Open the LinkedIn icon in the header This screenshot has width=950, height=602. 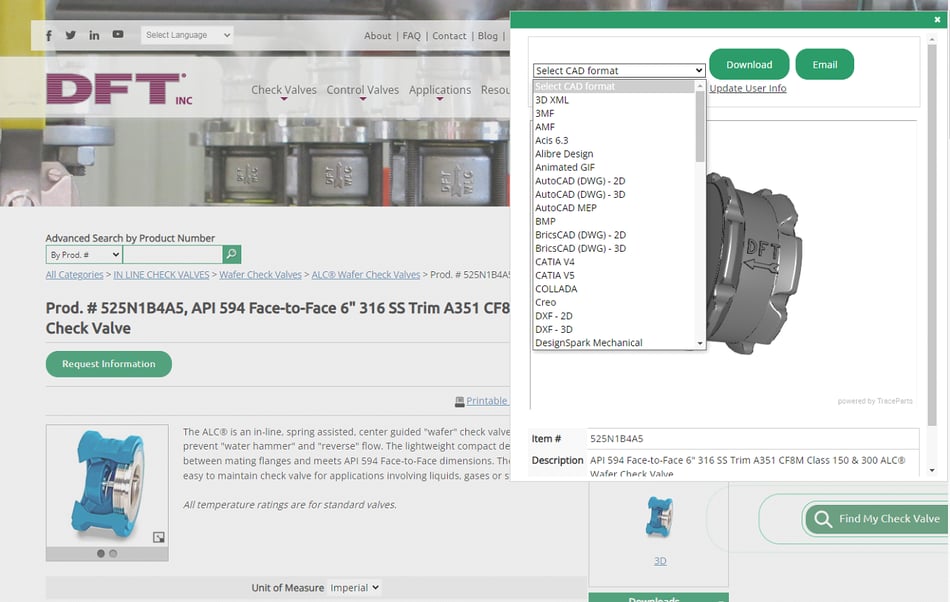[93, 34]
